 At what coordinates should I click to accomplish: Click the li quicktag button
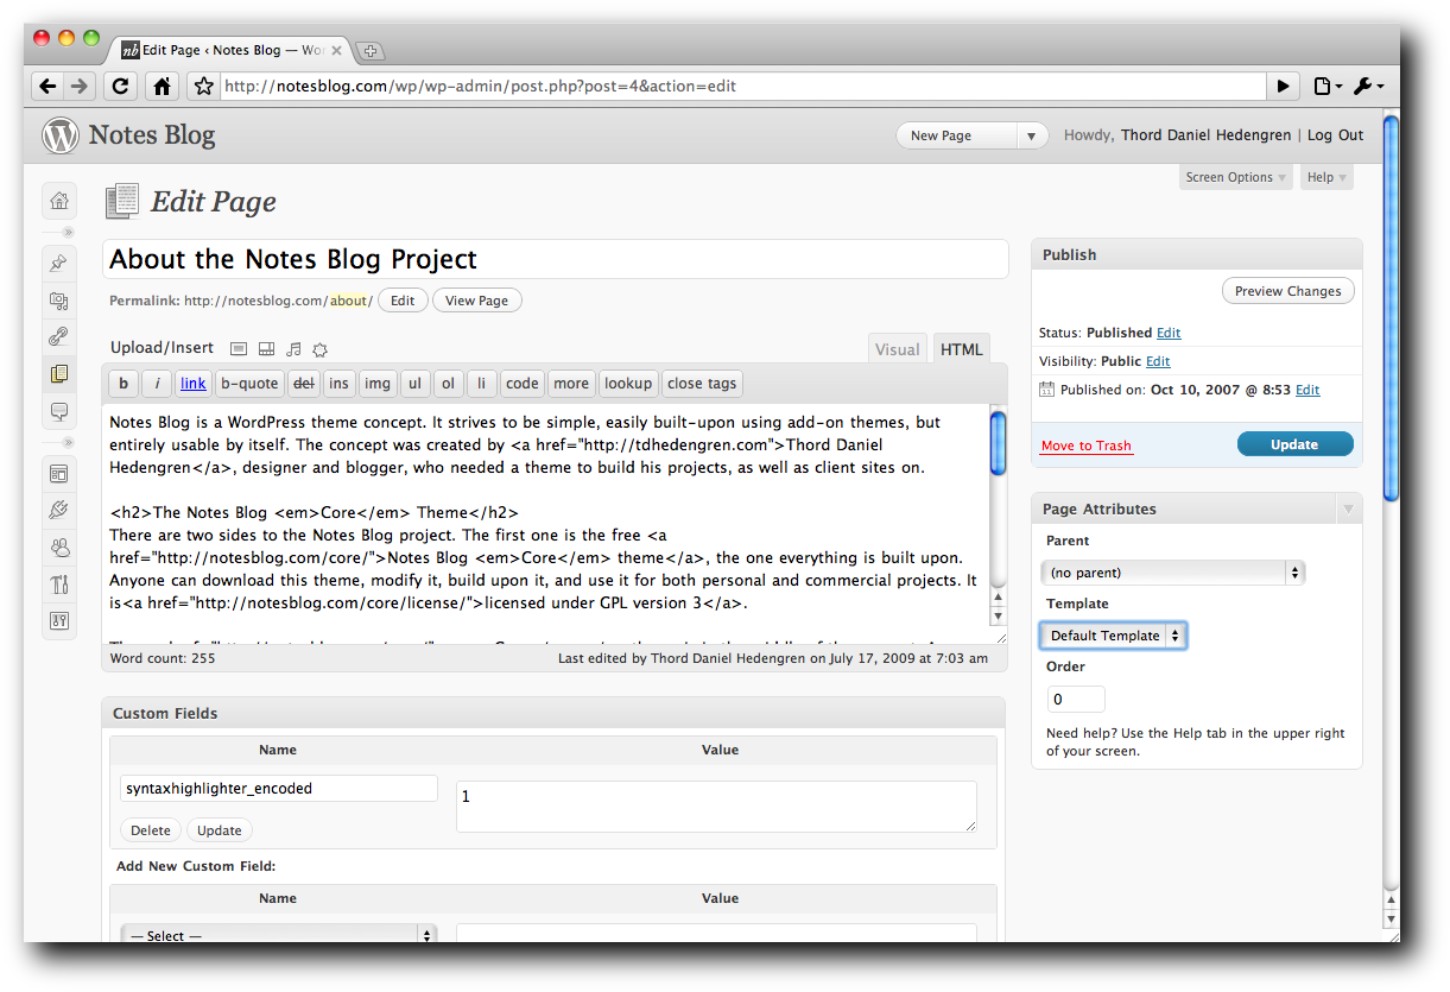(481, 383)
